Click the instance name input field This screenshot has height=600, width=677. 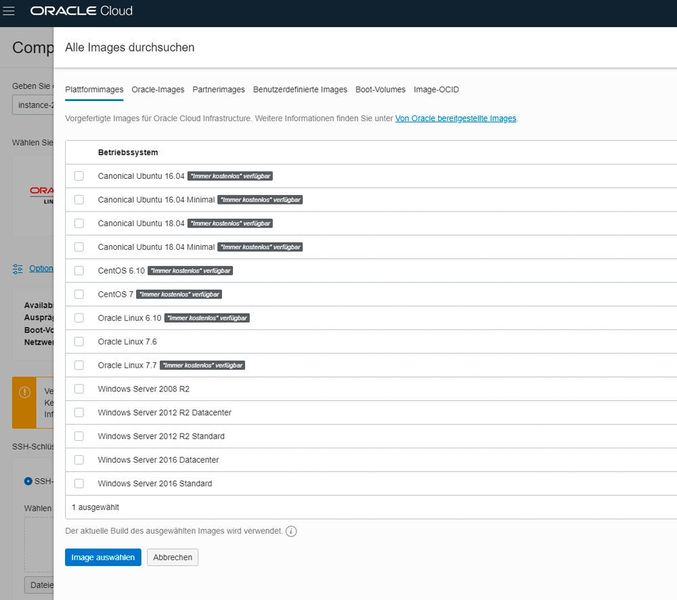pyautogui.click(x=33, y=105)
